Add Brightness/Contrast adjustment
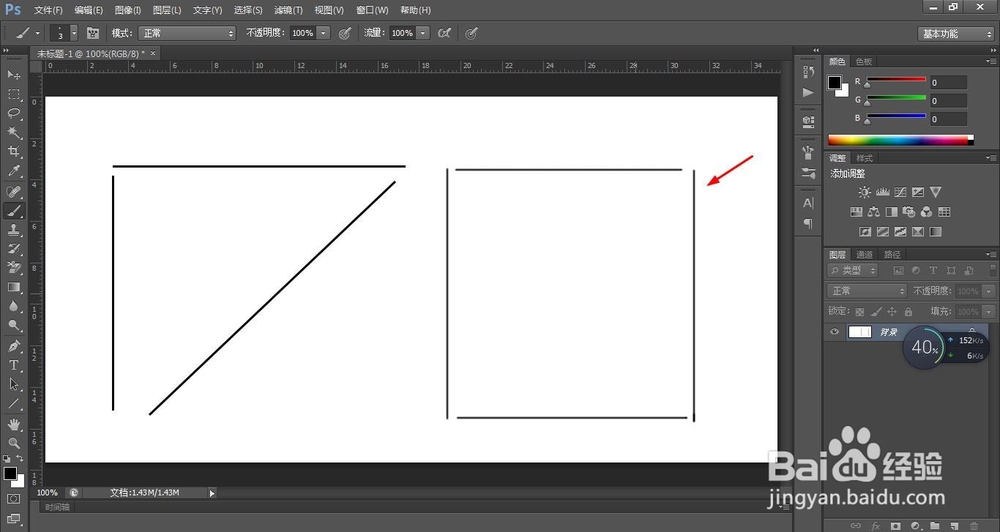1000x532 pixels. (864, 192)
